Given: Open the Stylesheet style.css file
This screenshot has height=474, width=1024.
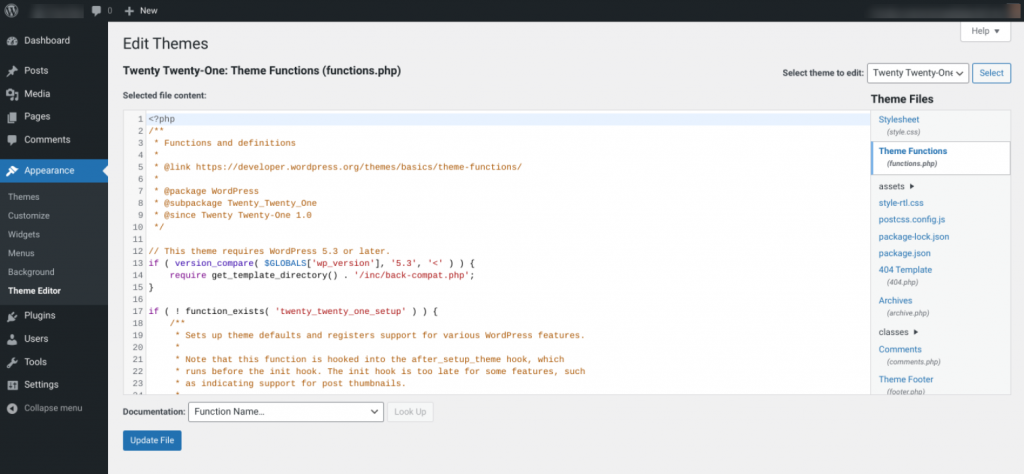Looking at the screenshot, I should point(898,119).
